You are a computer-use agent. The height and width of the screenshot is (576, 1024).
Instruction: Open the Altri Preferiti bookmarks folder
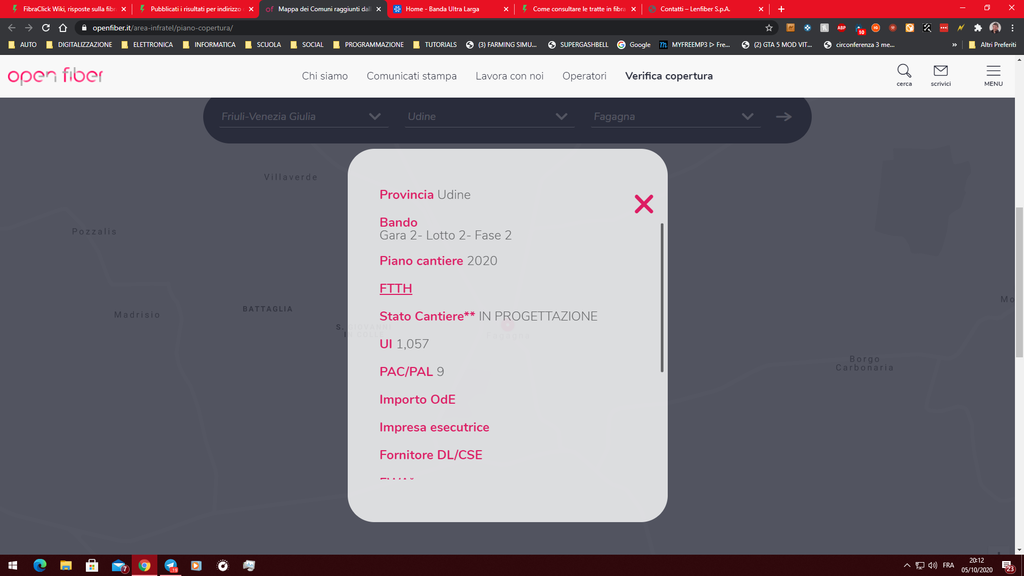[992, 45]
